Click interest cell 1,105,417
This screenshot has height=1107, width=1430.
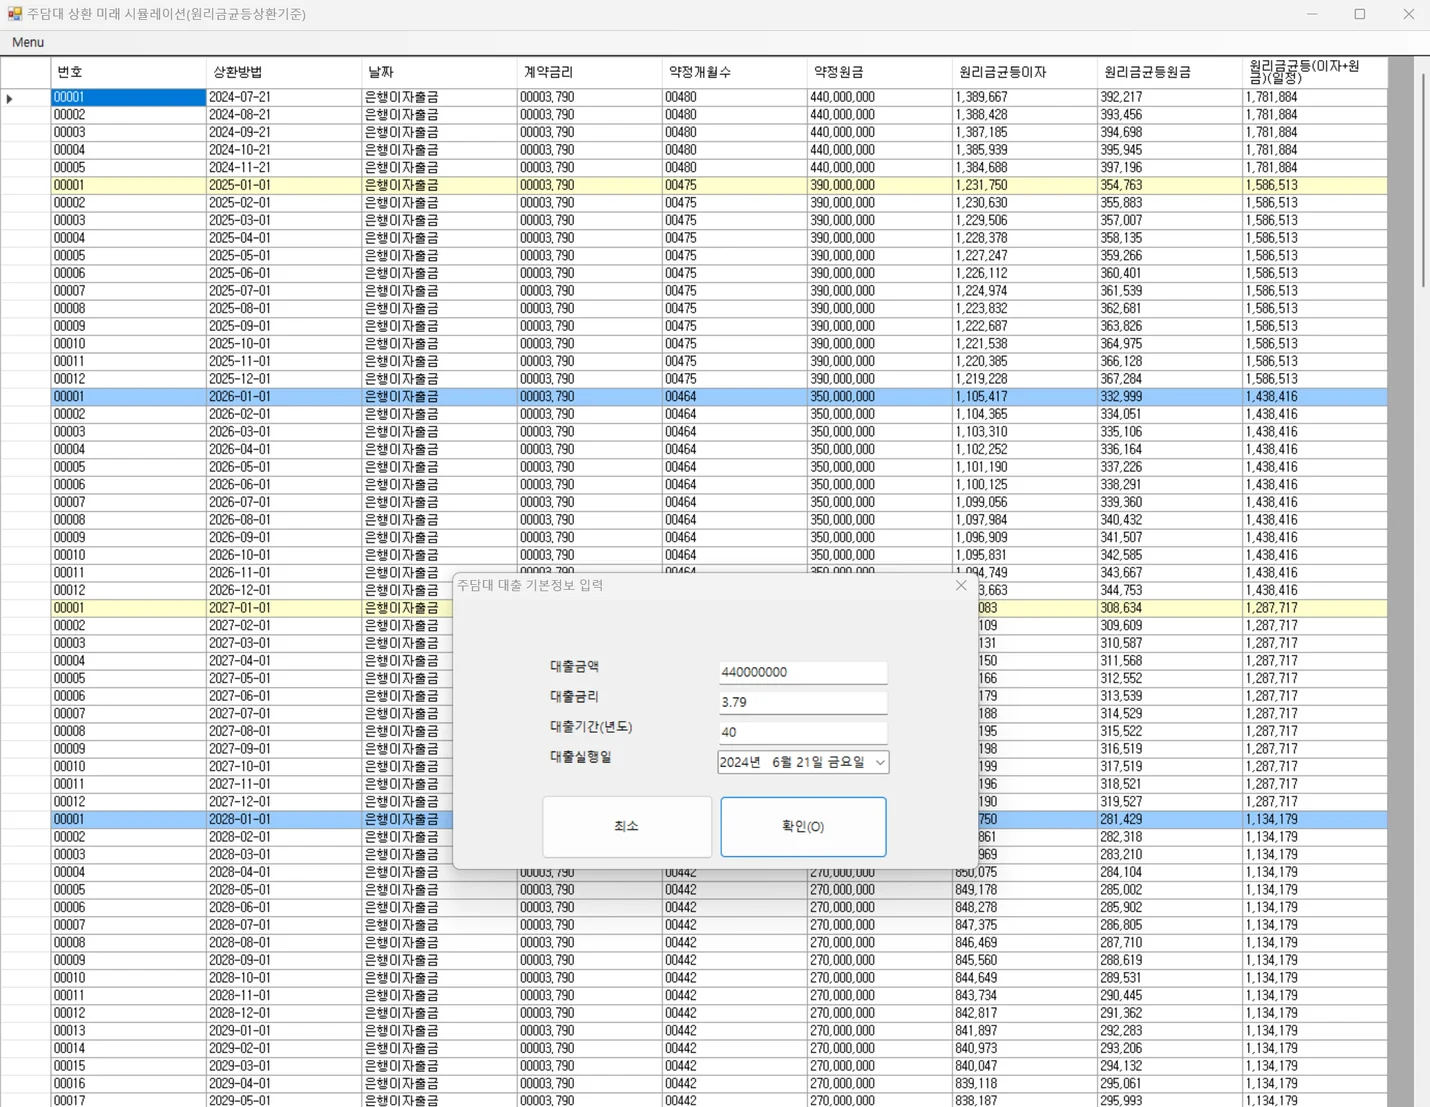pos(1024,397)
